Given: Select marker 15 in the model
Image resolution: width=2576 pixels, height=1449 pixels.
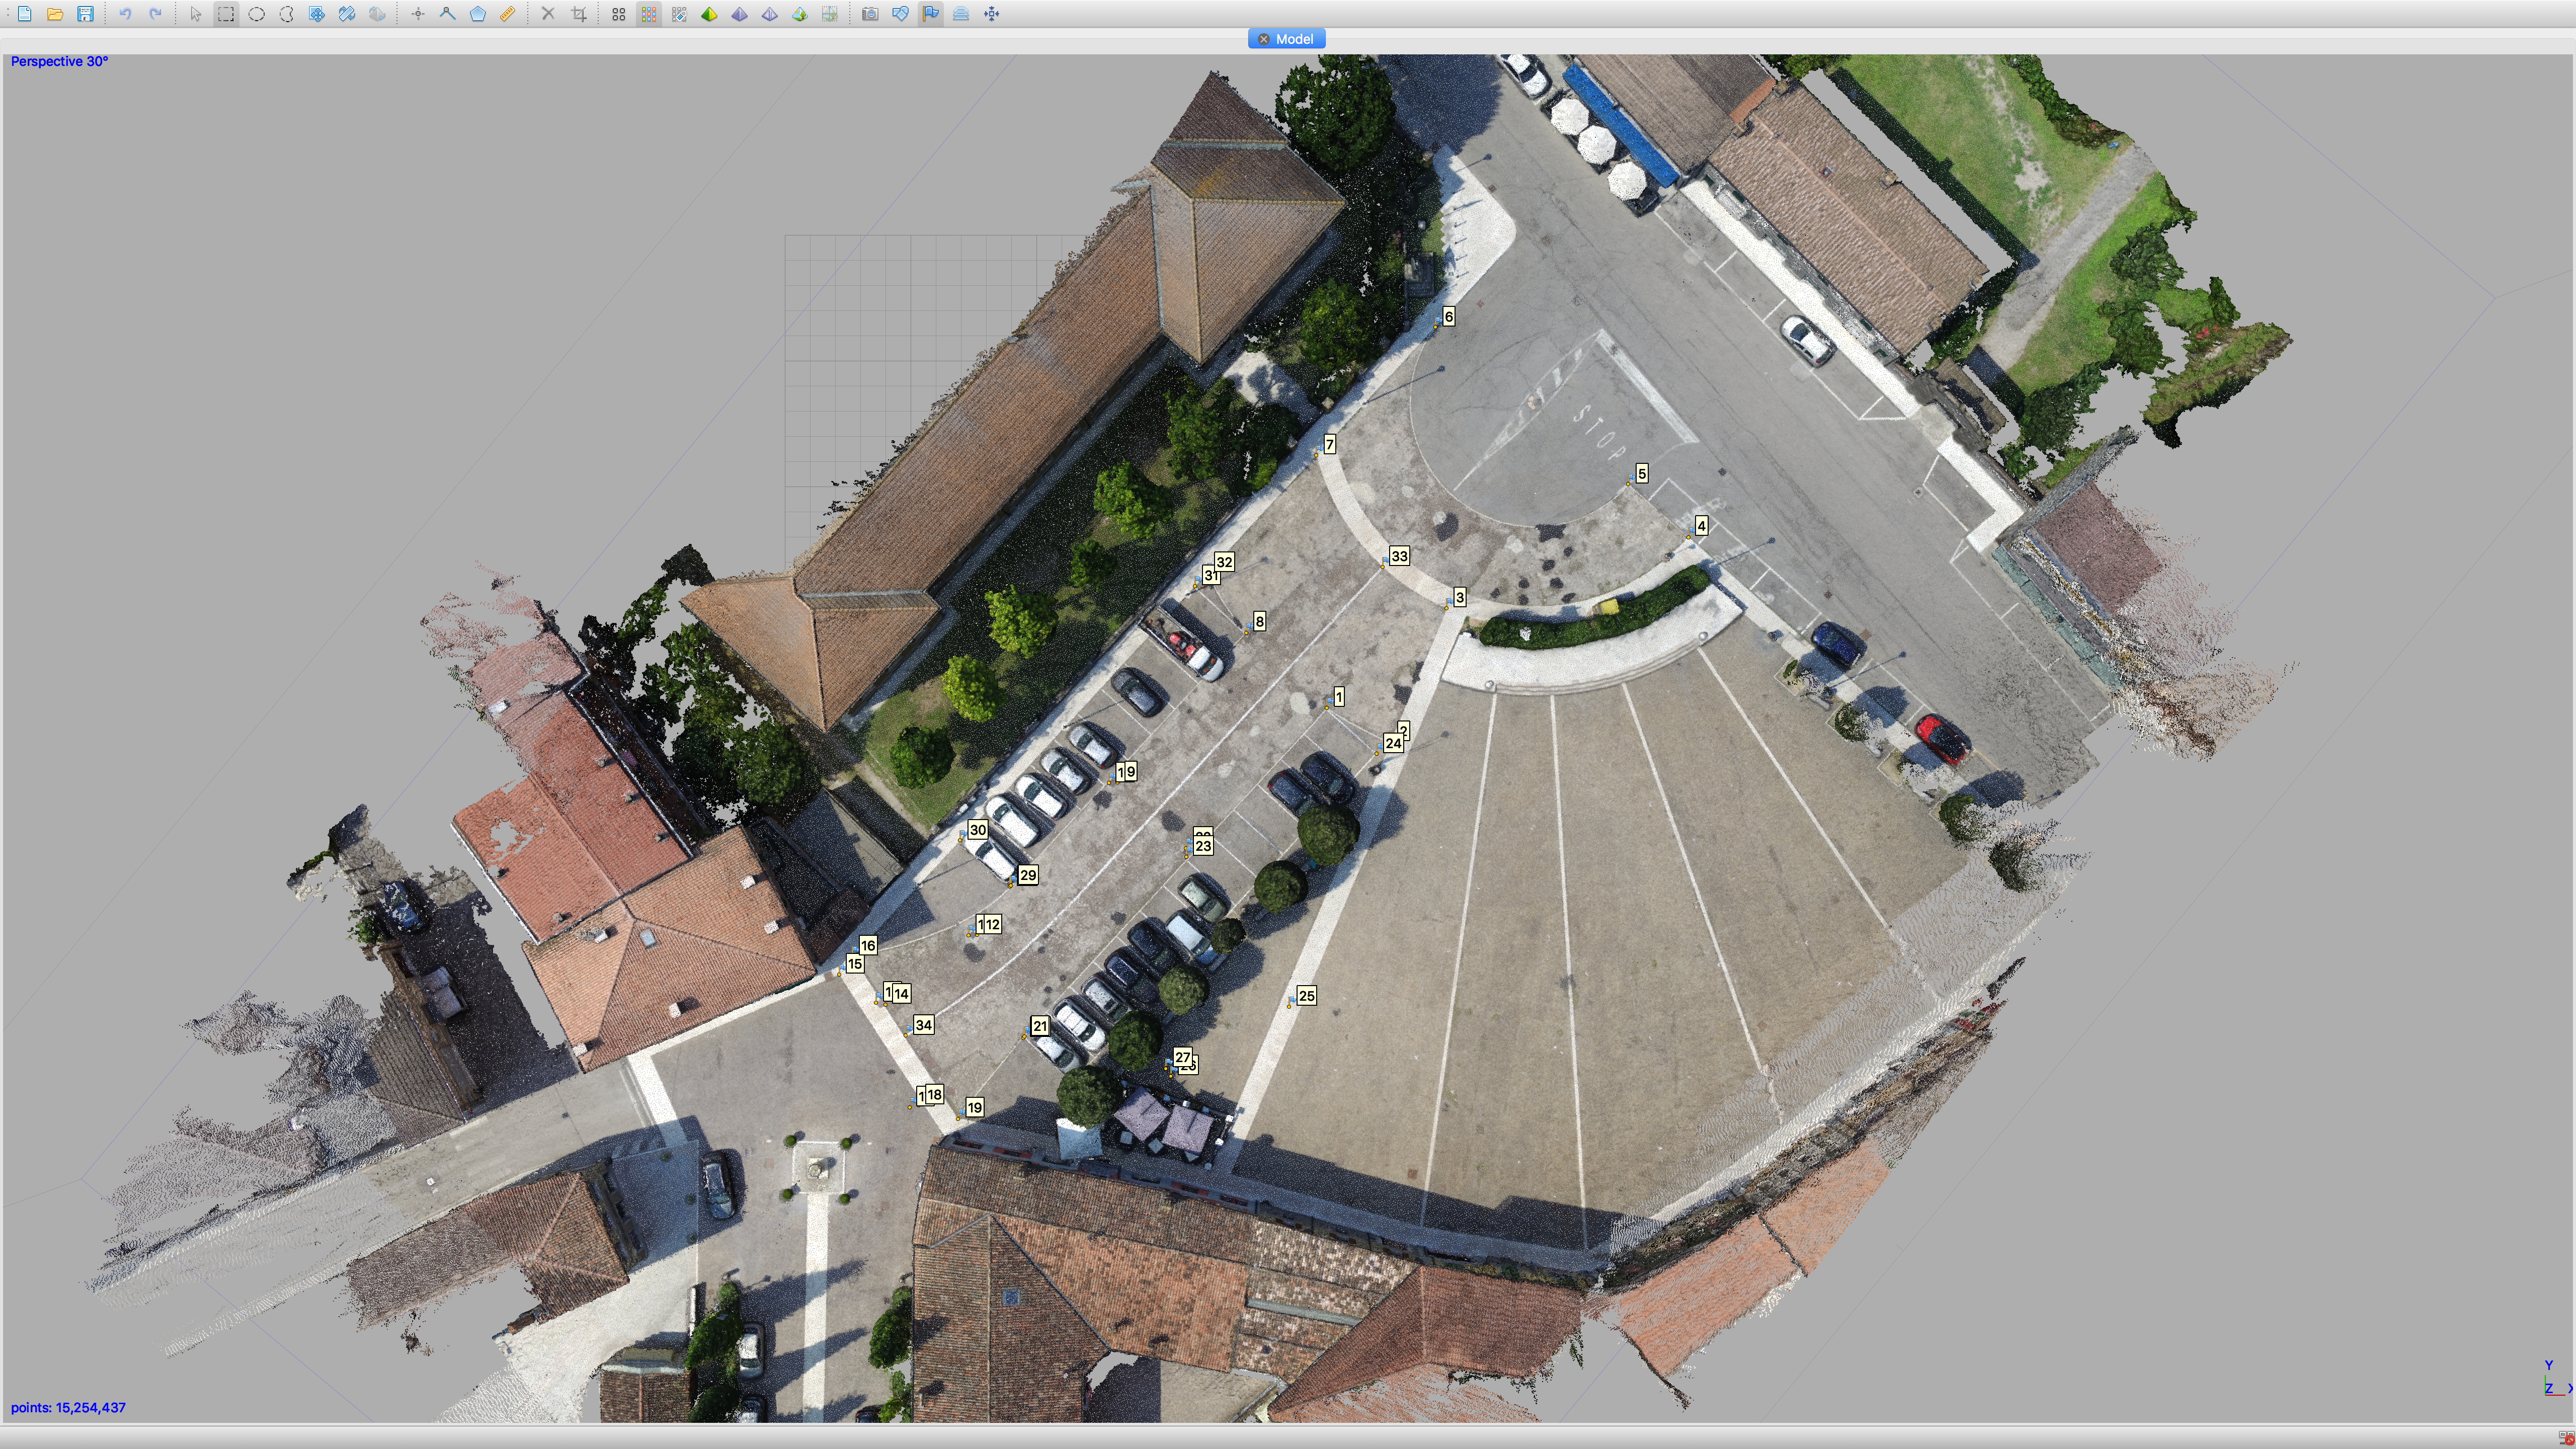Looking at the screenshot, I should [854, 964].
